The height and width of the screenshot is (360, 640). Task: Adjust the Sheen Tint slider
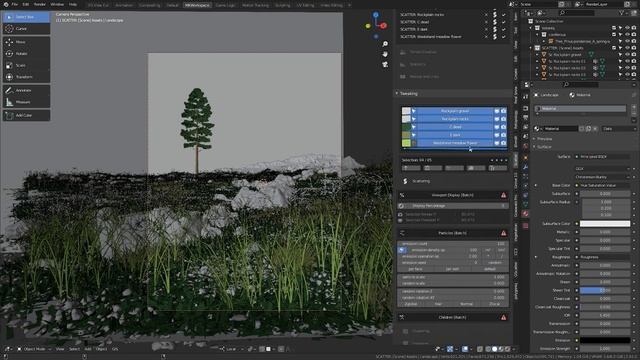tap(605, 290)
